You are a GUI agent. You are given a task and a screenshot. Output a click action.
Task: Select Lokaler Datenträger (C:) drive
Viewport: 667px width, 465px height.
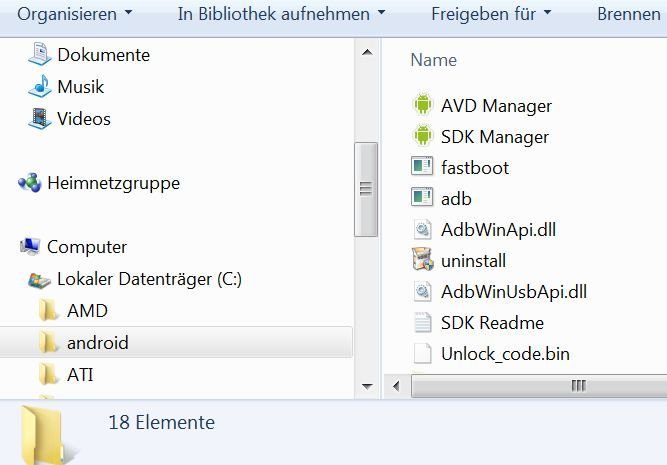coord(149,279)
